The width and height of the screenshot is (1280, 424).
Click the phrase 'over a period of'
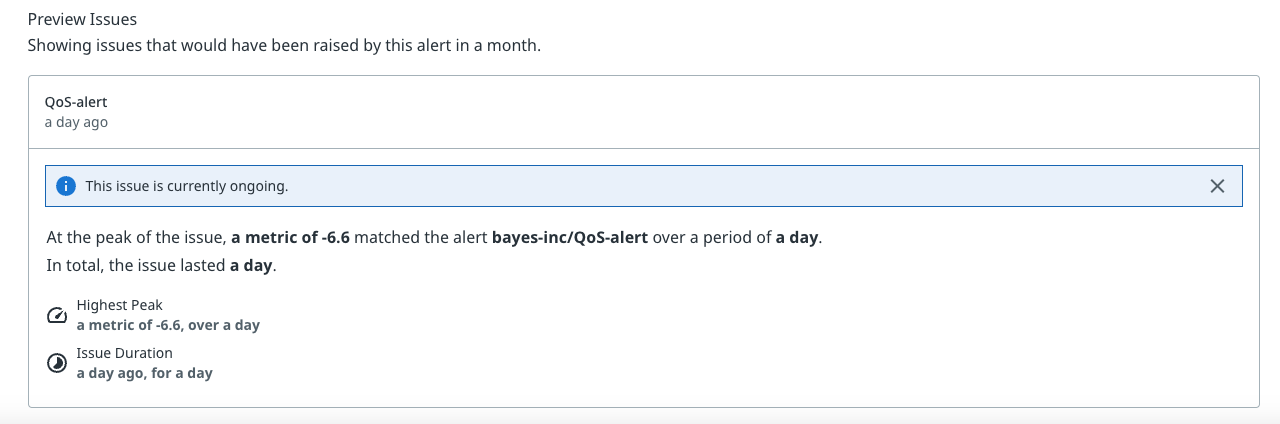pyautogui.click(x=712, y=238)
